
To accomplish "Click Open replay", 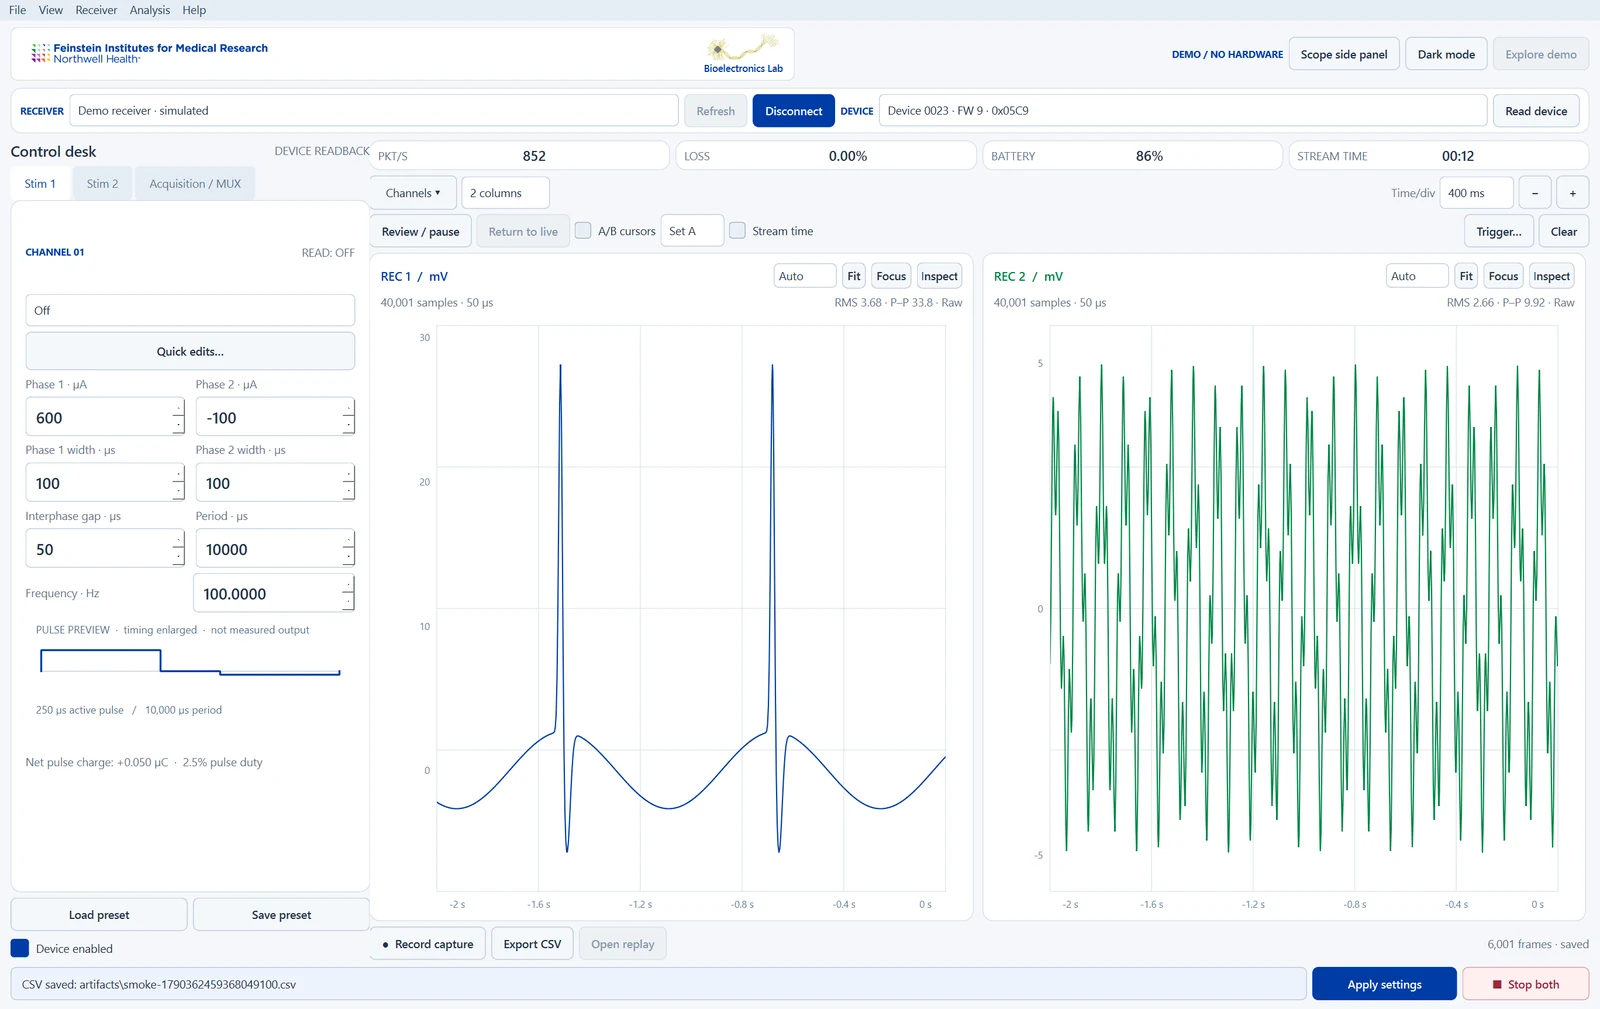I will pos(622,944).
